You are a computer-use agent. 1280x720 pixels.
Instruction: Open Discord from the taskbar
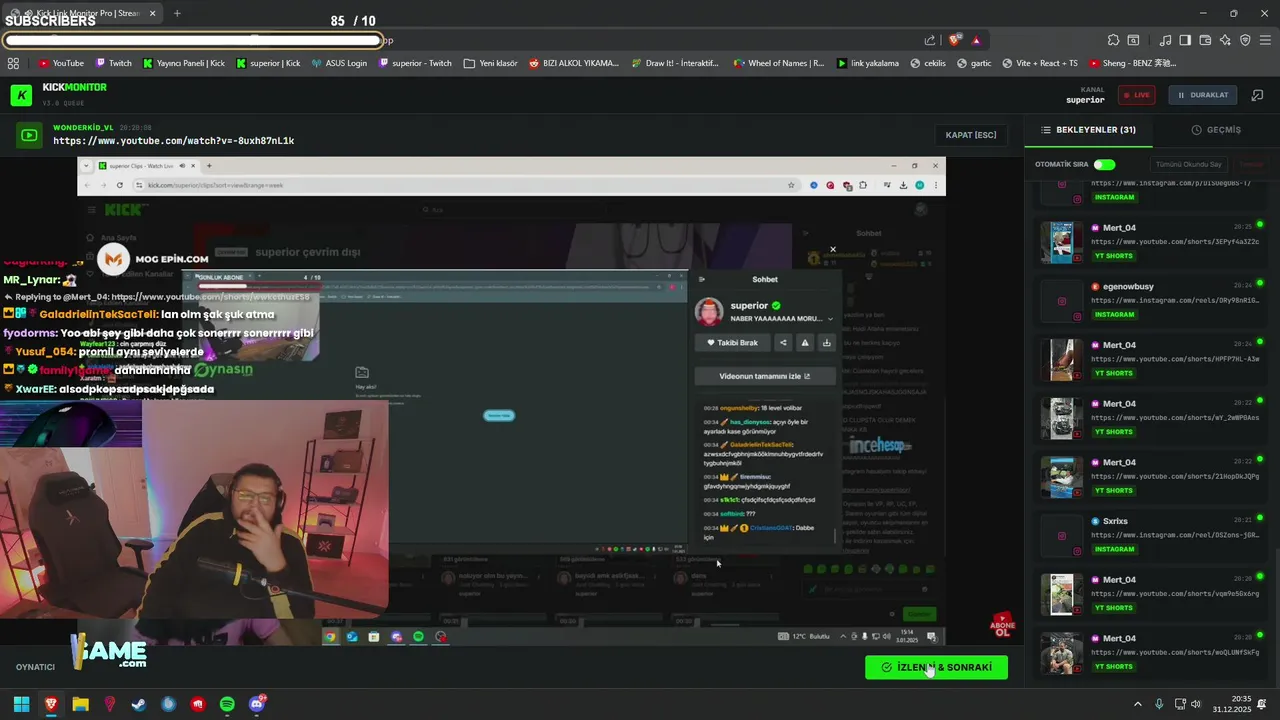257,704
